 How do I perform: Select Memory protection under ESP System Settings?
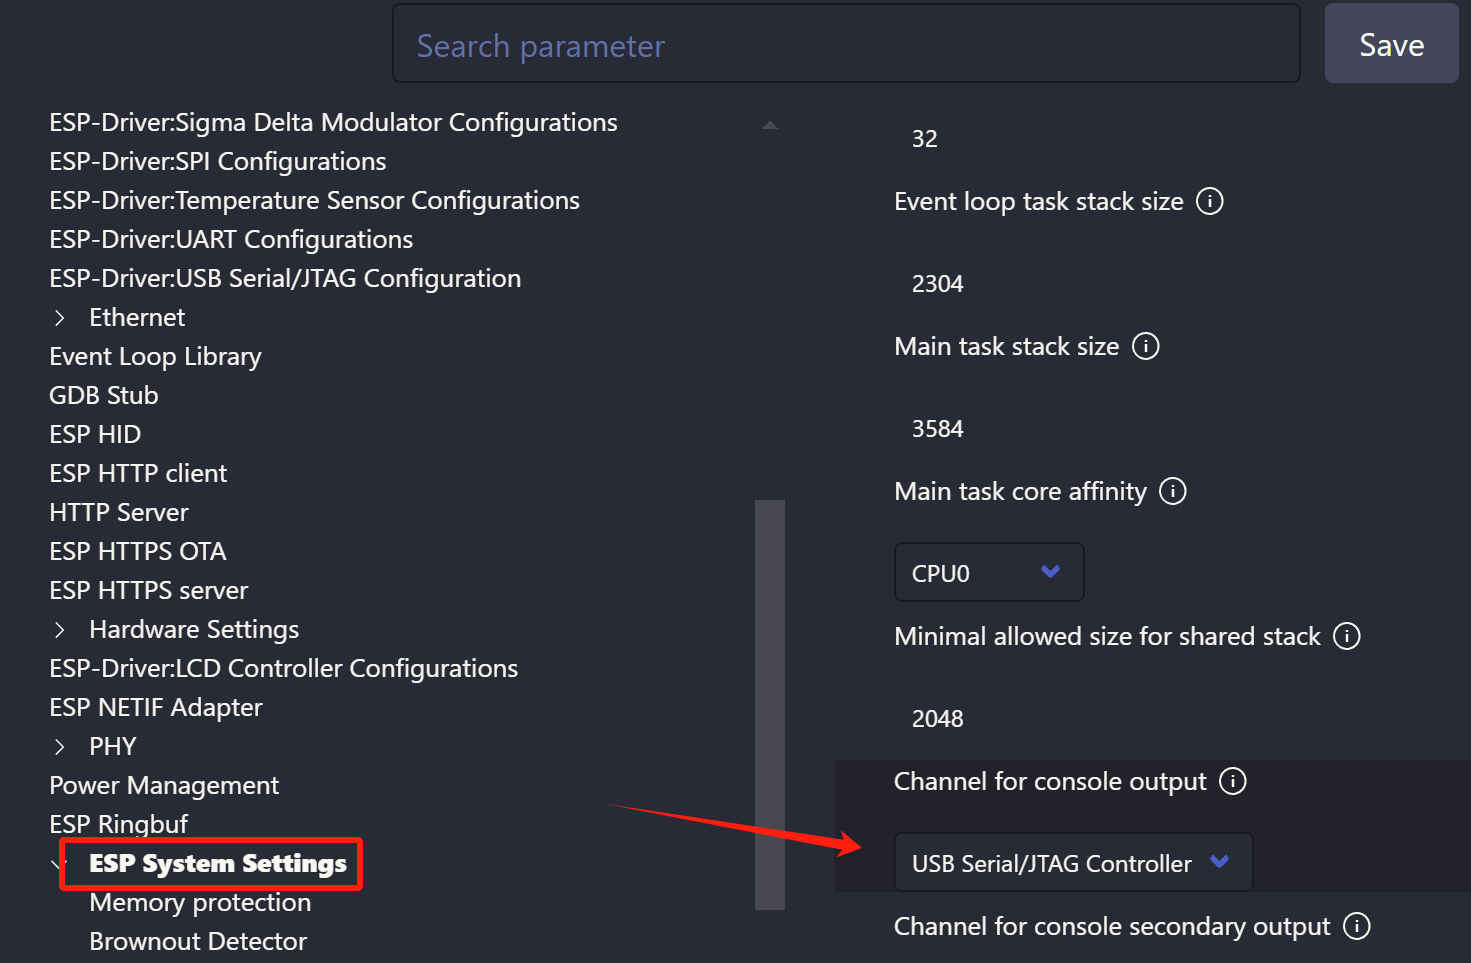pos(200,902)
